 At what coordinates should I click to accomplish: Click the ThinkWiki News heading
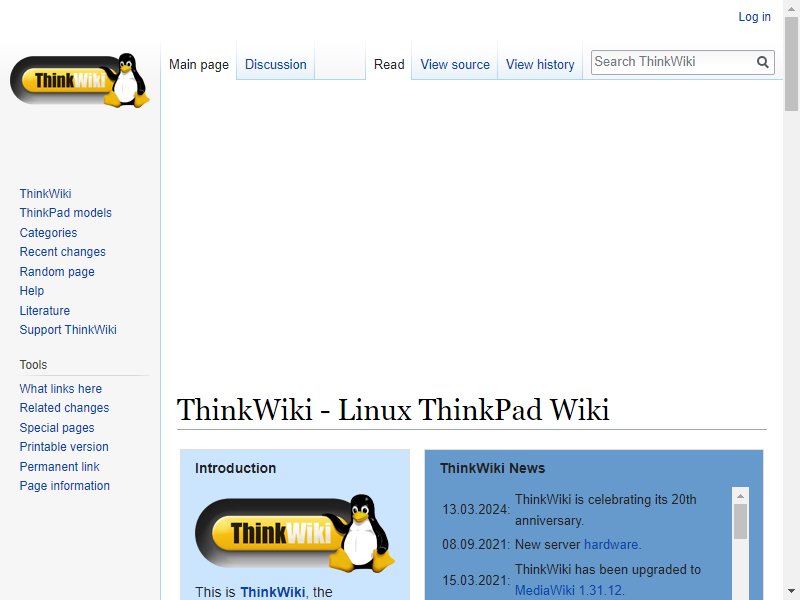click(492, 468)
